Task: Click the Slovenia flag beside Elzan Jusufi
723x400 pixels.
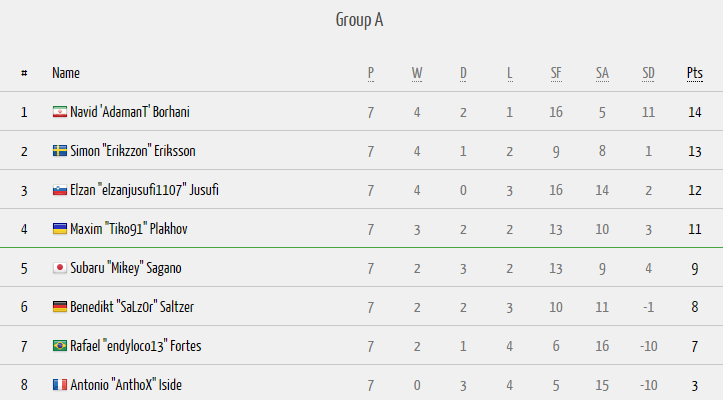Action: point(59,190)
